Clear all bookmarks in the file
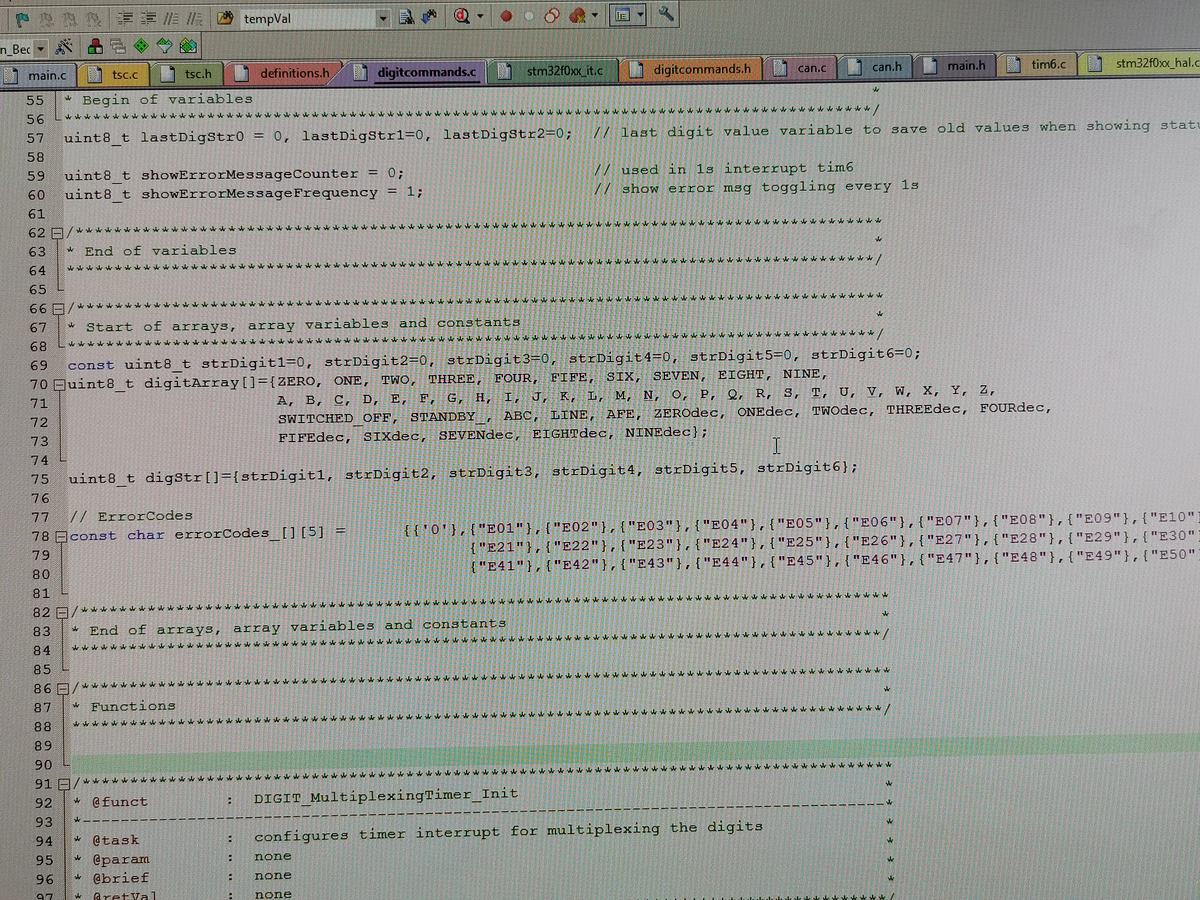Image resolution: width=1200 pixels, height=900 pixels. (93, 18)
